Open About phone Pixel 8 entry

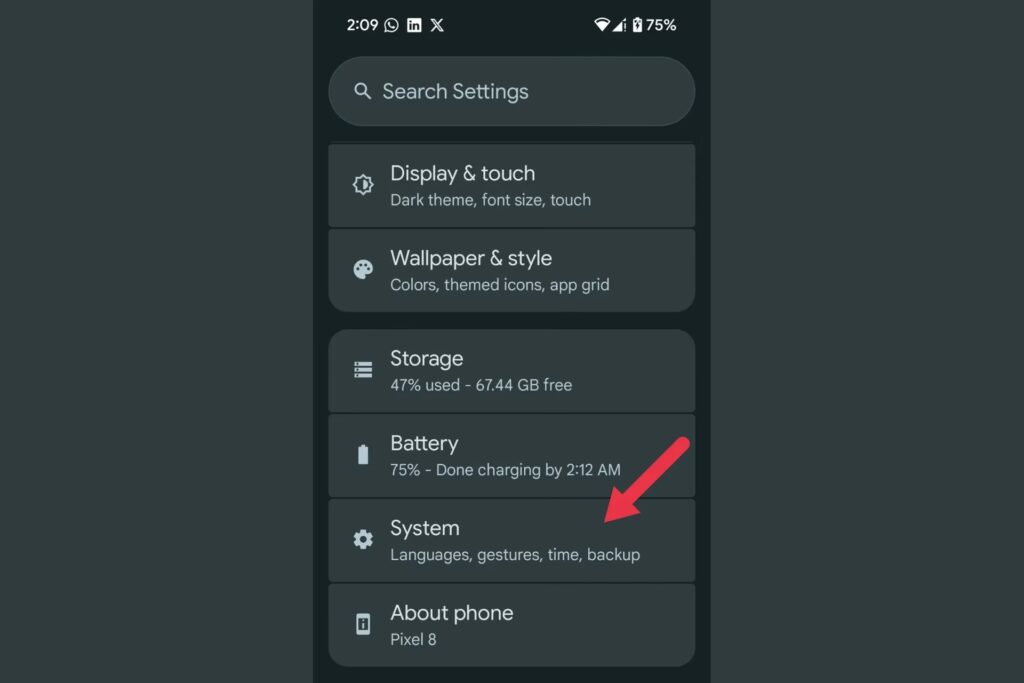(511, 625)
